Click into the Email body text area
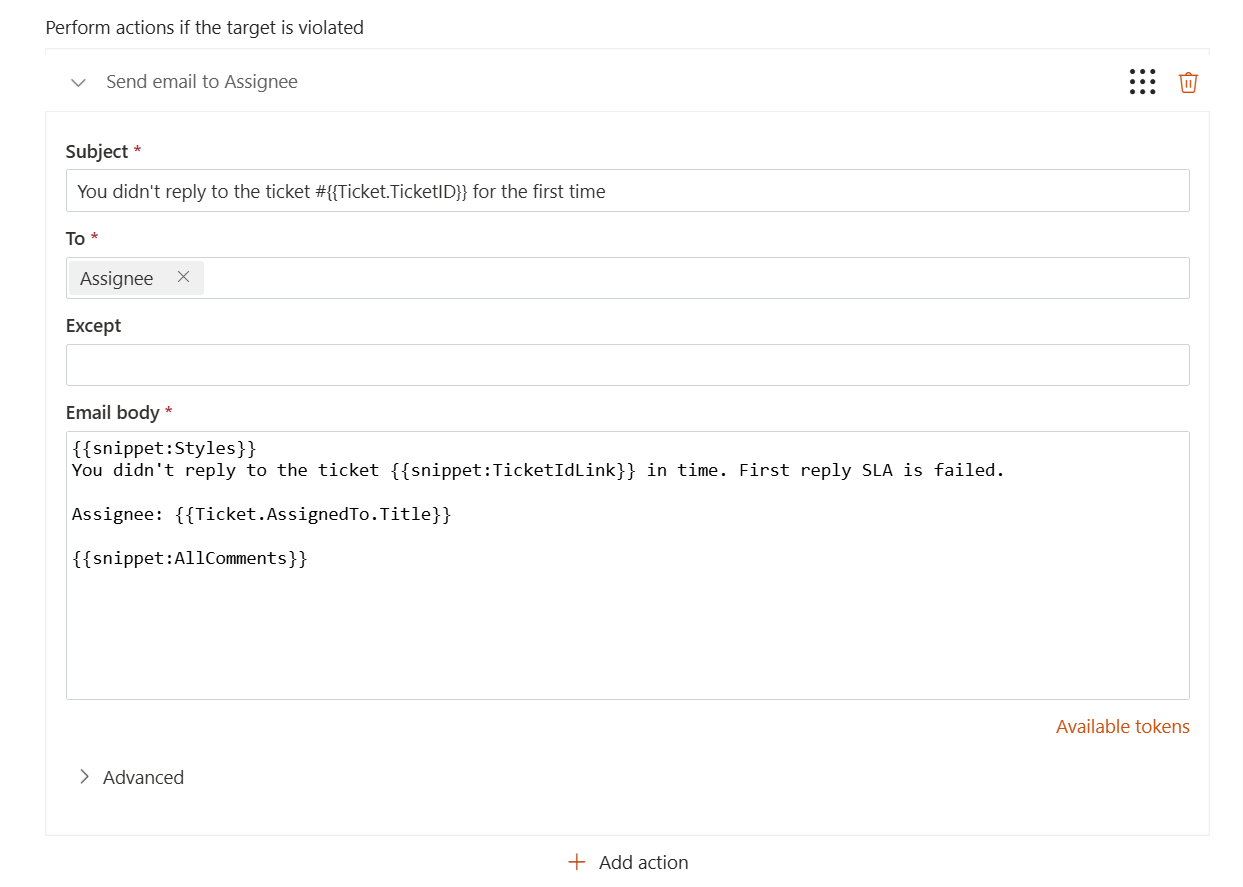 [627, 630]
